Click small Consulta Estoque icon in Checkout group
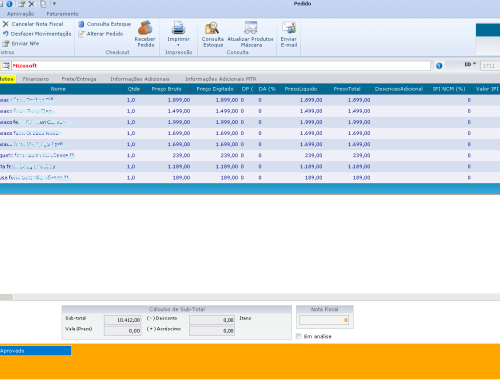Screen dimensions: 500x380 click(x=81, y=24)
